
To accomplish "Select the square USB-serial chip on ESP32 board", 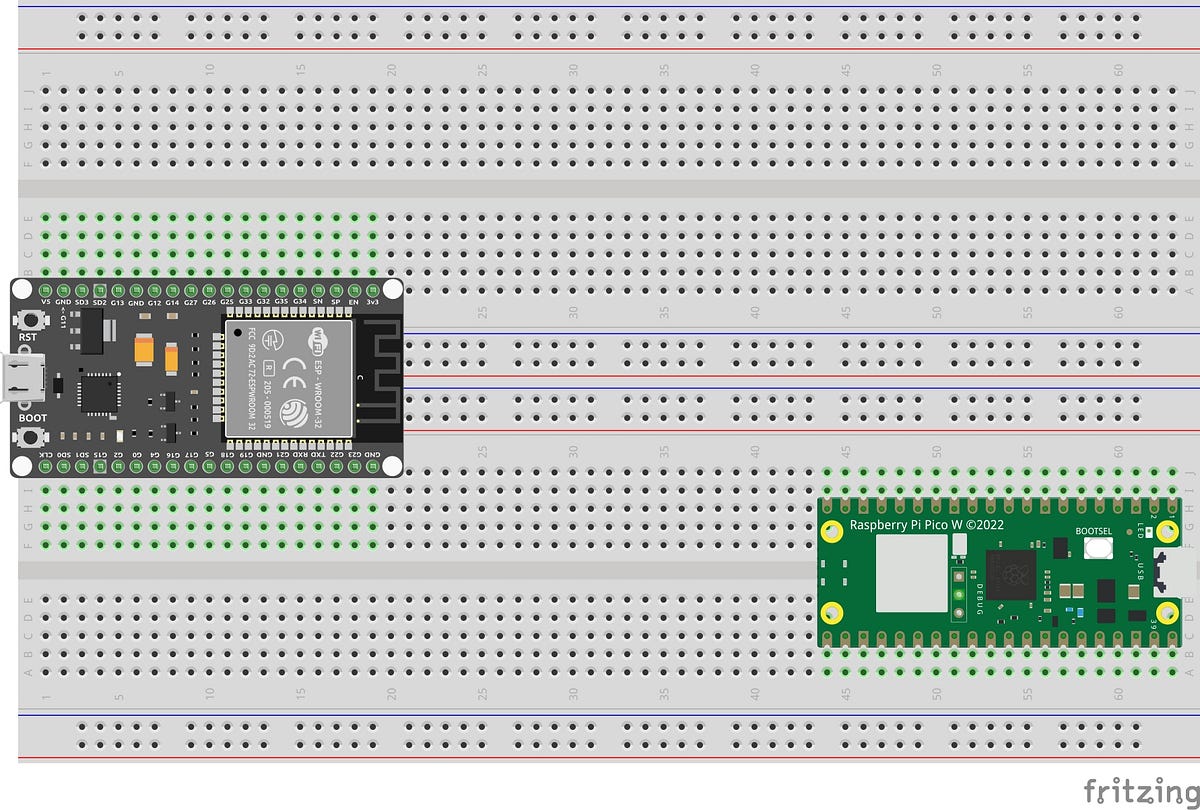I will point(99,394).
